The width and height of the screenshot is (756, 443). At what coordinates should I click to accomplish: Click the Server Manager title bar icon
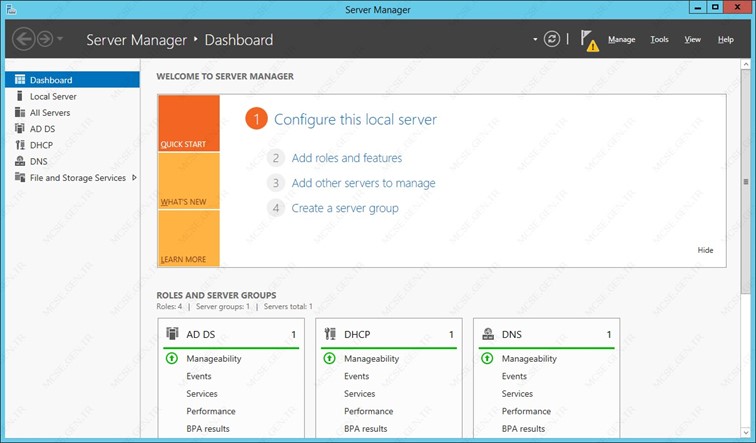pyautogui.click(x=11, y=8)
